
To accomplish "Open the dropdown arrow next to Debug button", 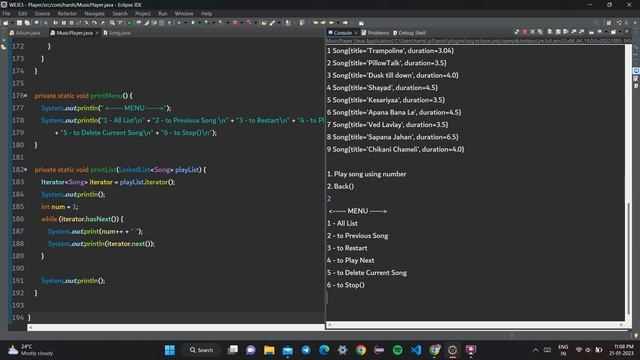I will pyautogui.click(x=186, y=23).
